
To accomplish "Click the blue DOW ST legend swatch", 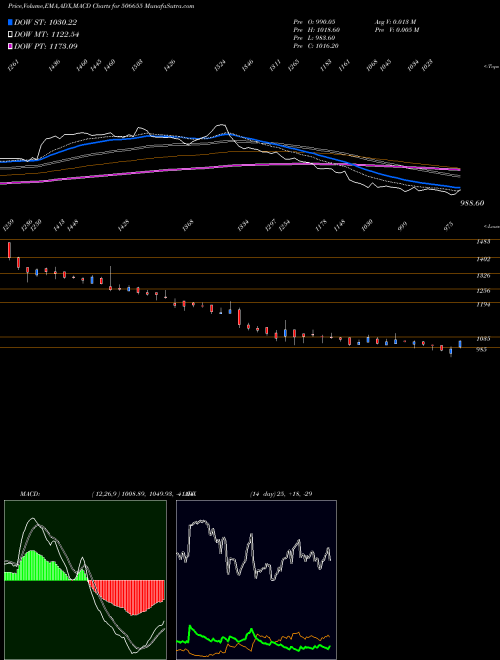I will (11, 22).
